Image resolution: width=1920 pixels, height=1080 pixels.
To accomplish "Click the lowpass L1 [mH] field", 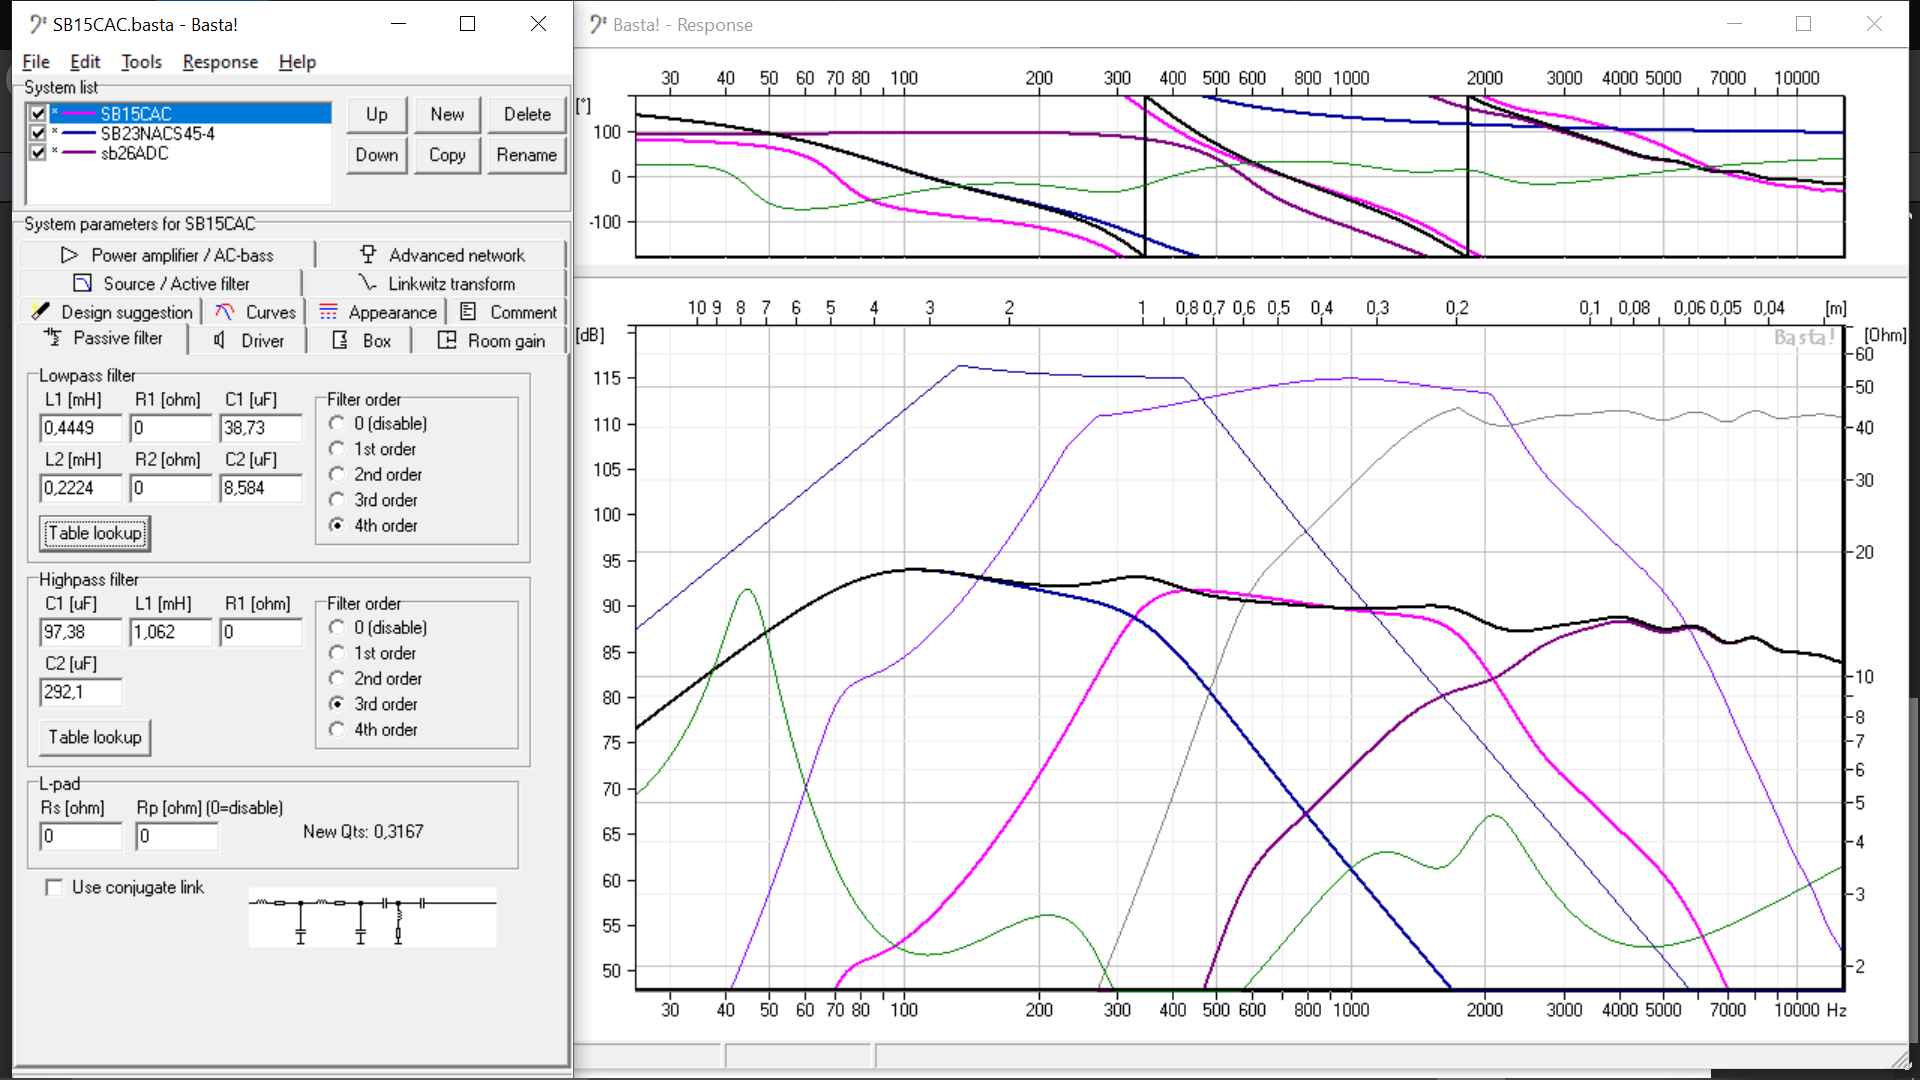I will (x=81, y=428).
